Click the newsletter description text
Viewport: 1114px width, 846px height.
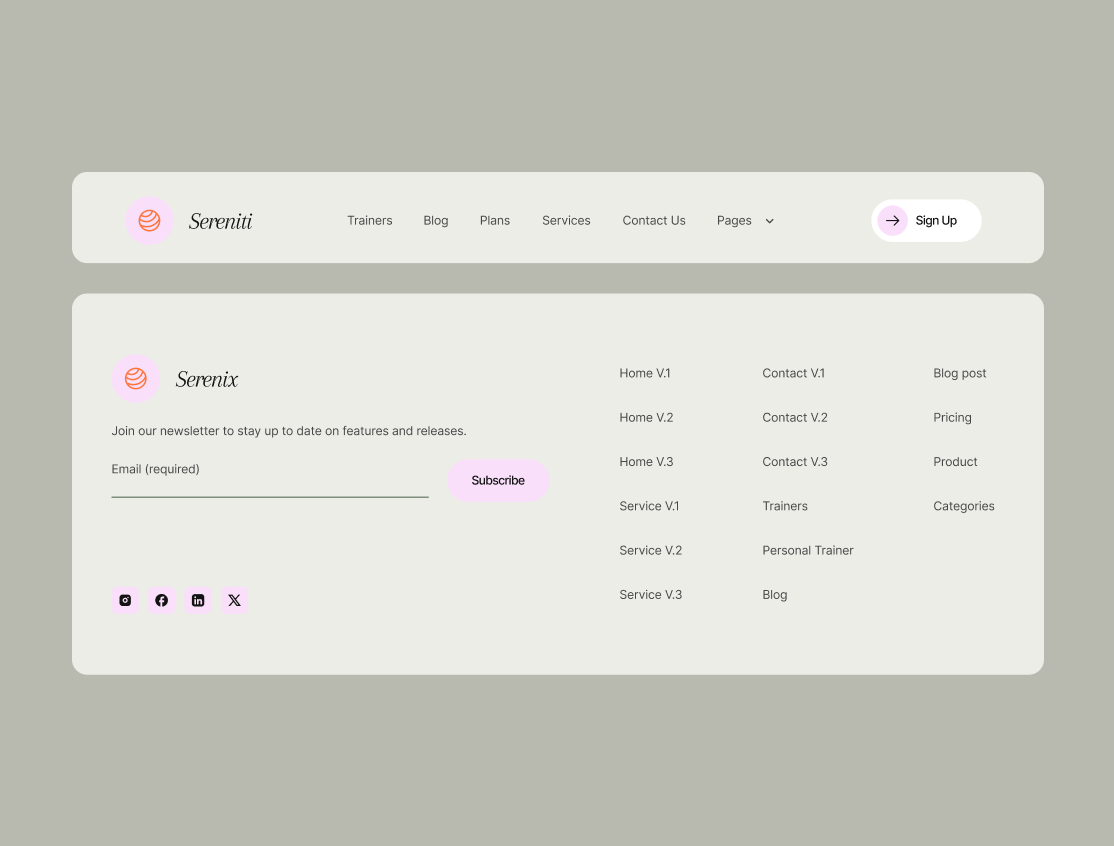(288, 431)
